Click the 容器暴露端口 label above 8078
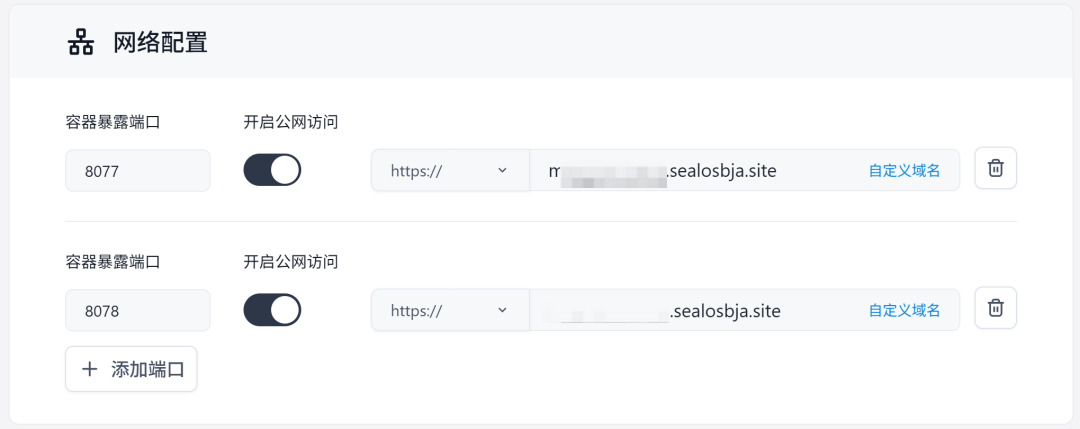 [113, 262]
